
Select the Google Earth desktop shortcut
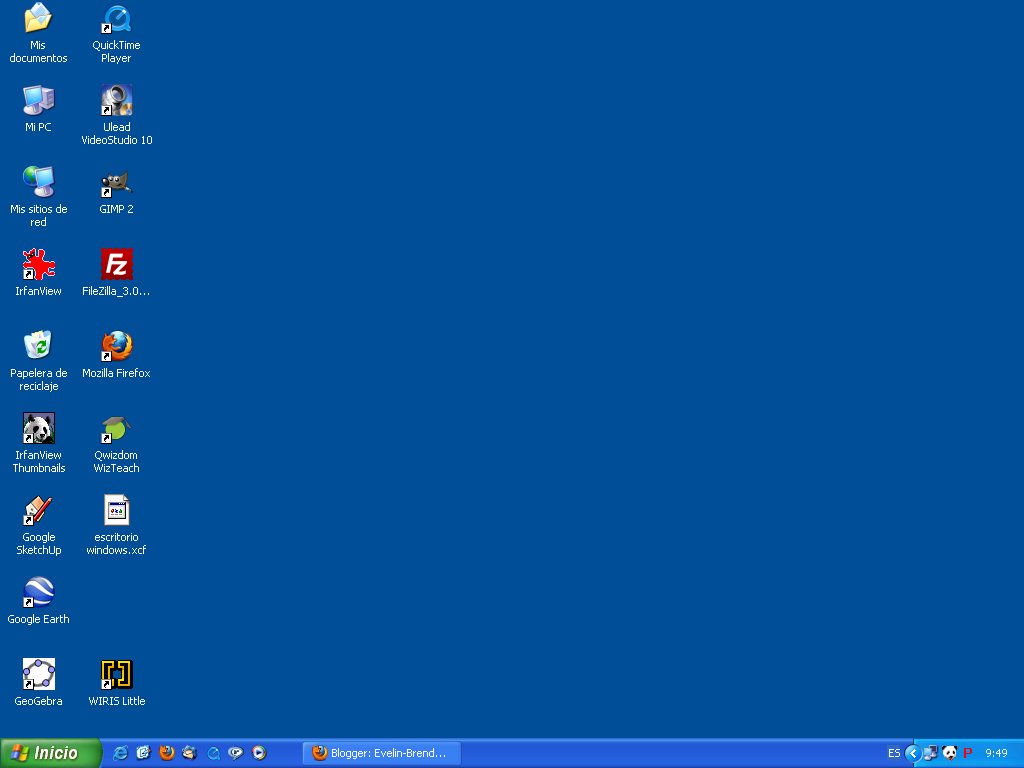(x=38, y=592)
